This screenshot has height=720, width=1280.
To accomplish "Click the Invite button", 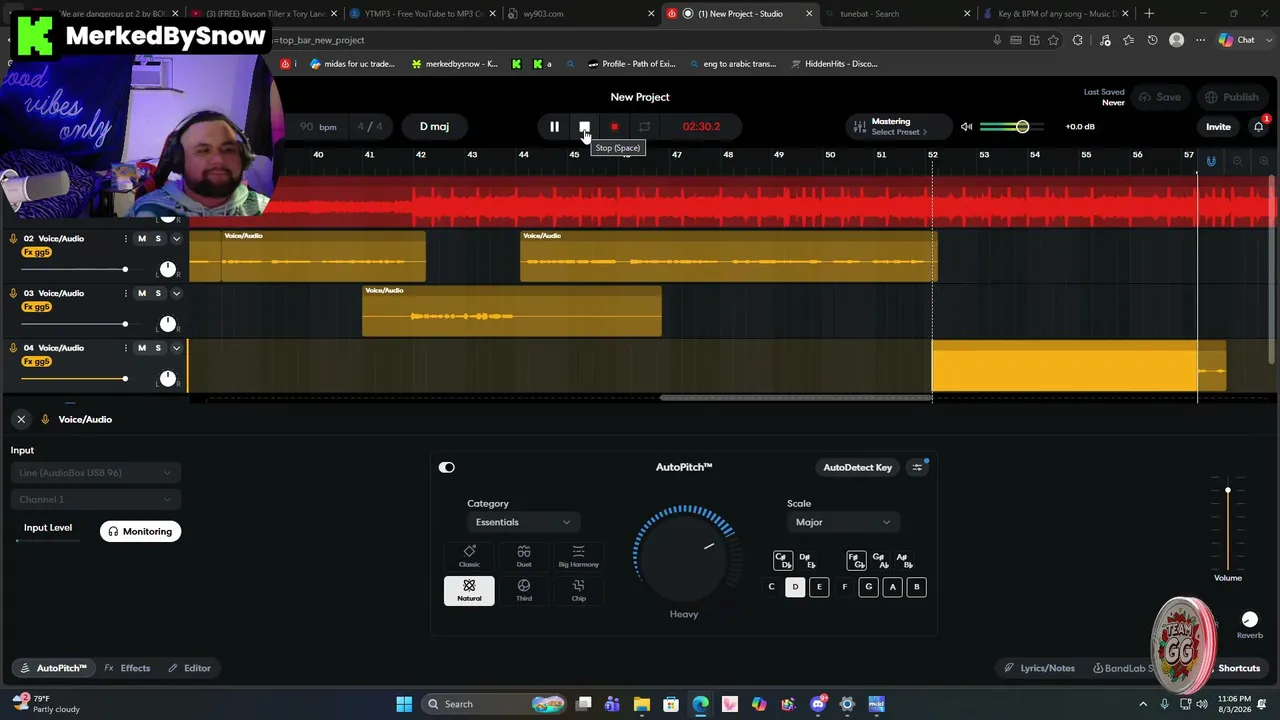I will click(1218, 127).
